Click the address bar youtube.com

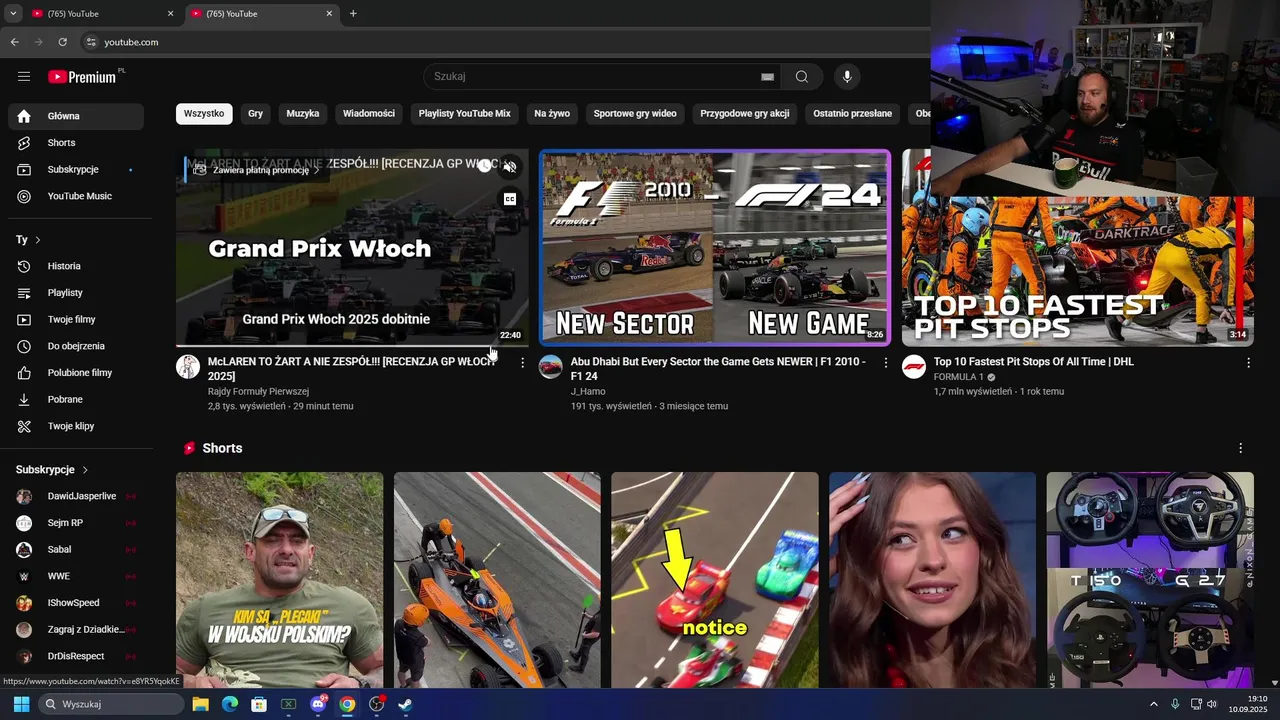tap(131, 42)
